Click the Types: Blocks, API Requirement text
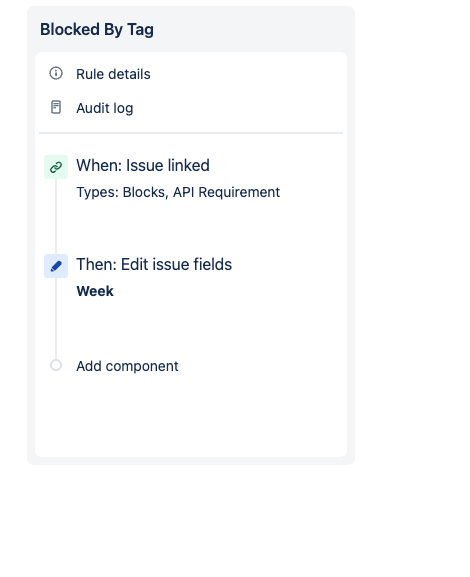470x577 pixels. click(x=178, y=192)
